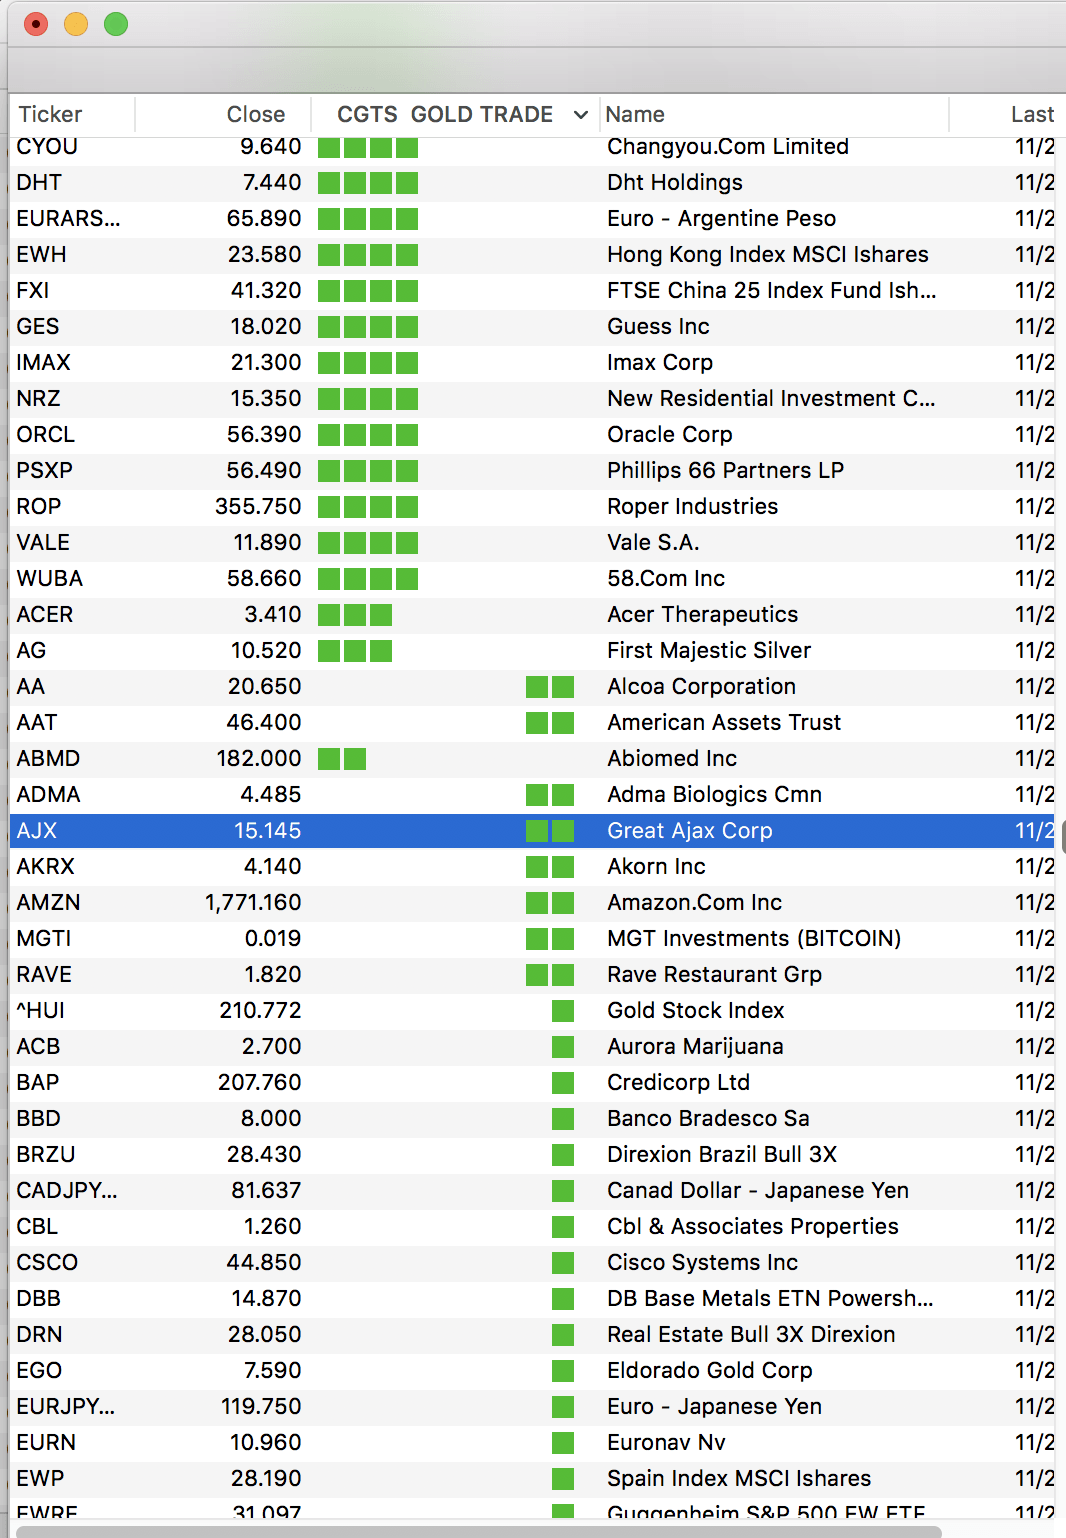This screenshot has width=1066, height=1538.
Task: Select New Residential Investment name cell
Action: point(771,399)
